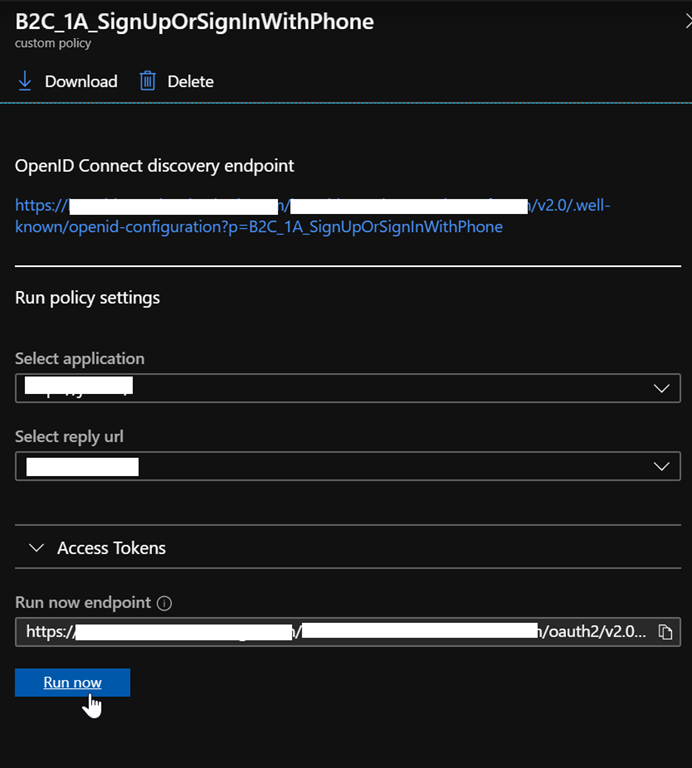Click the Delete trash can icon
This screenshot has height=768, width=692.
click(147, 81)
